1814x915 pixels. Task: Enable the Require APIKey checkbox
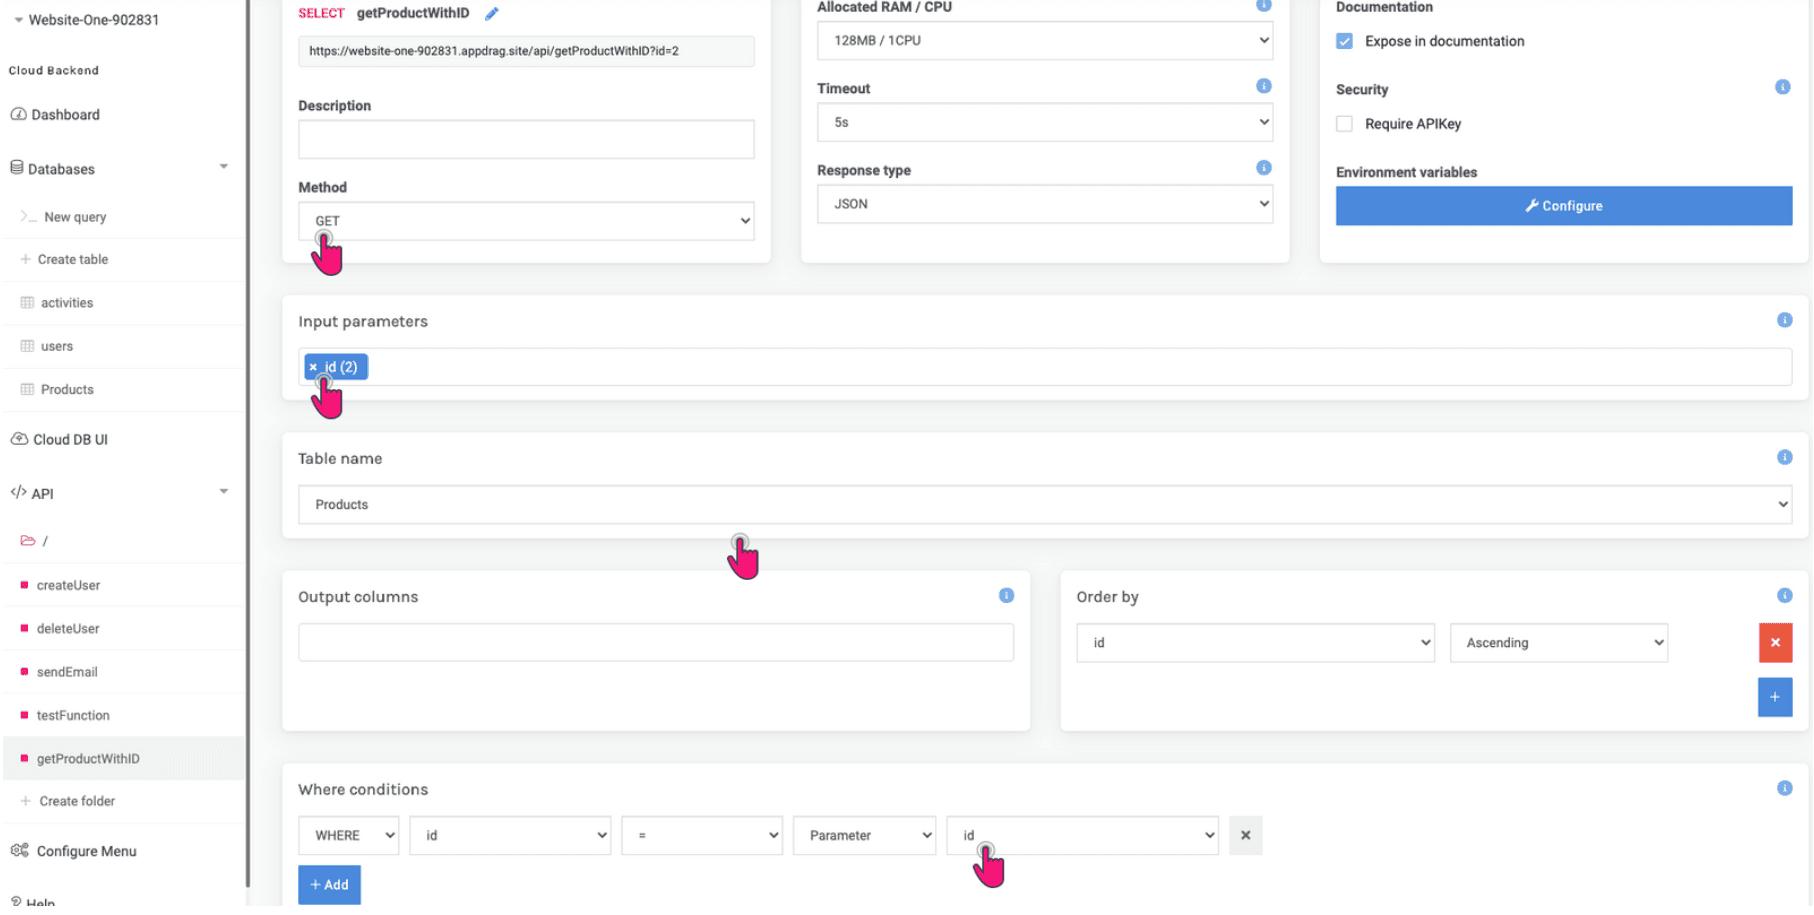click(1345, 124)
